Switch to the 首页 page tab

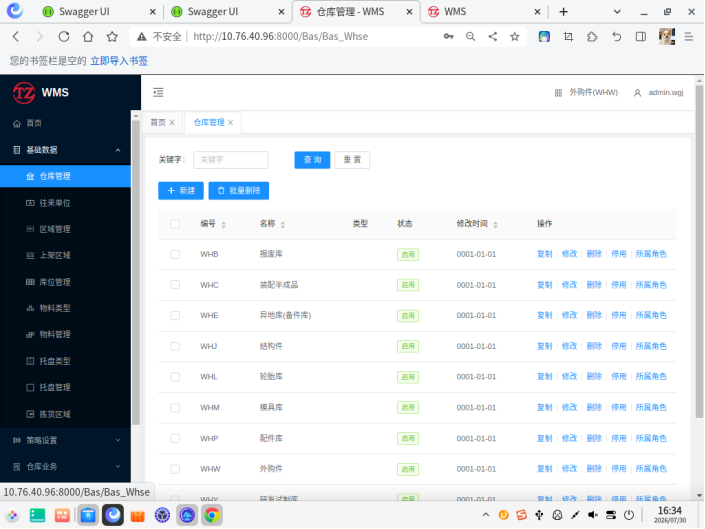pos(158,122)
